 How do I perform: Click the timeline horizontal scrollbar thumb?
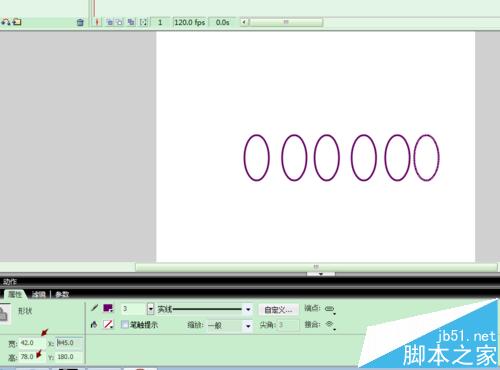286,22
